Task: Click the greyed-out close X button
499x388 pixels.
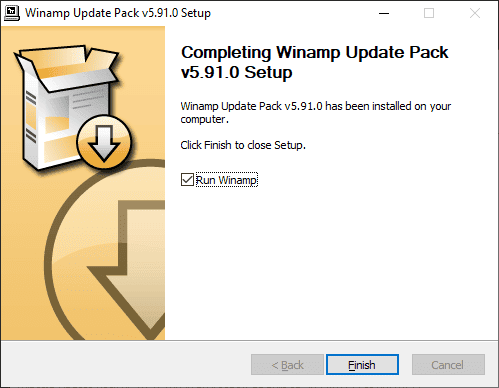Action: [475, 13]
